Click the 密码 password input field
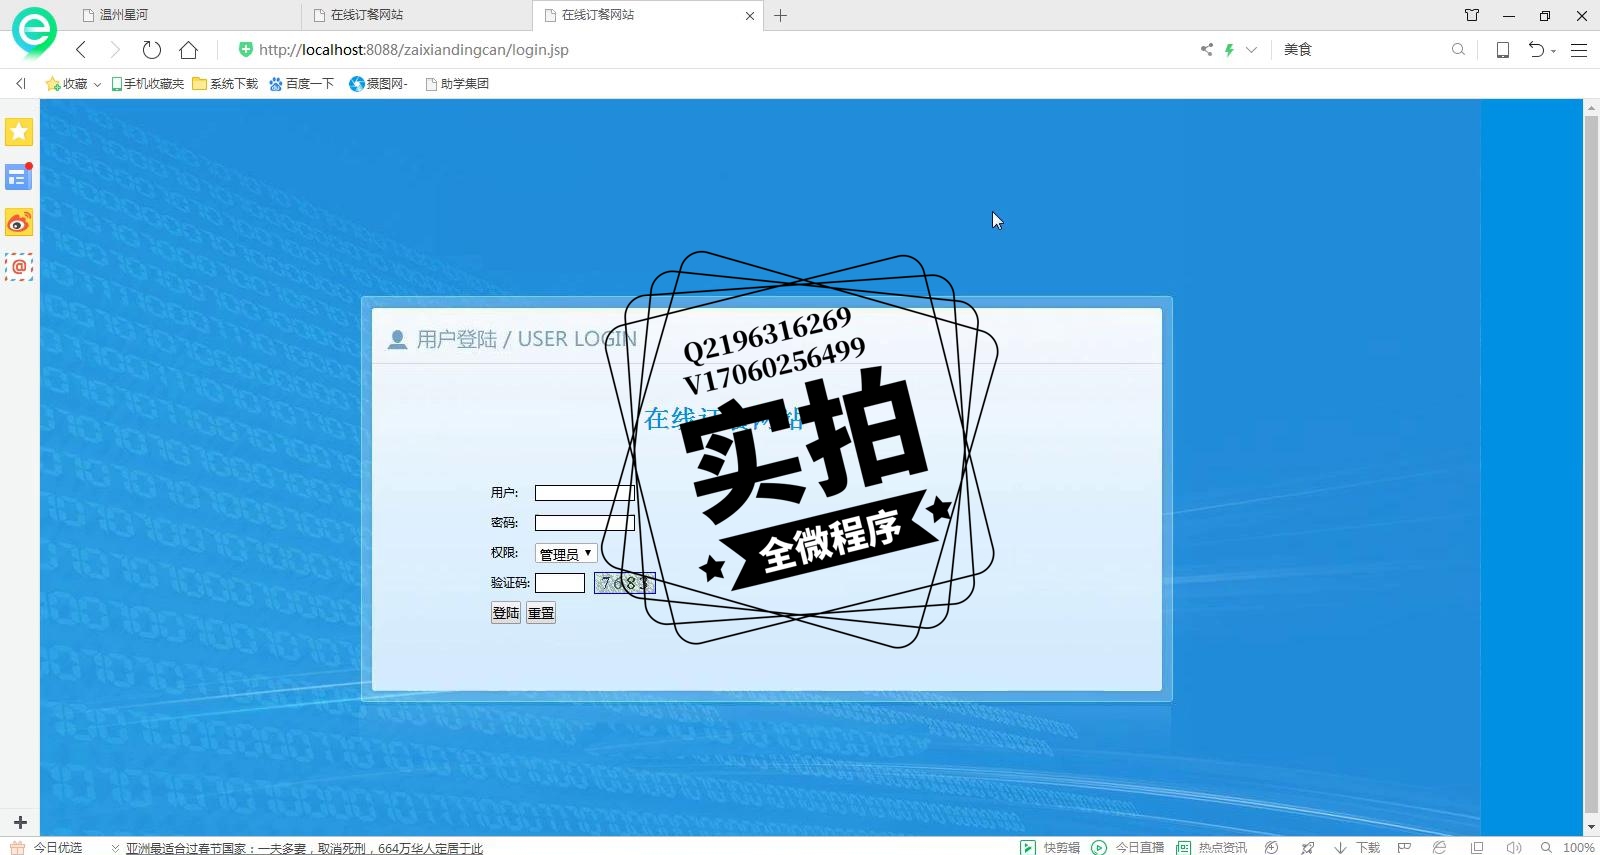 point(585,523)
